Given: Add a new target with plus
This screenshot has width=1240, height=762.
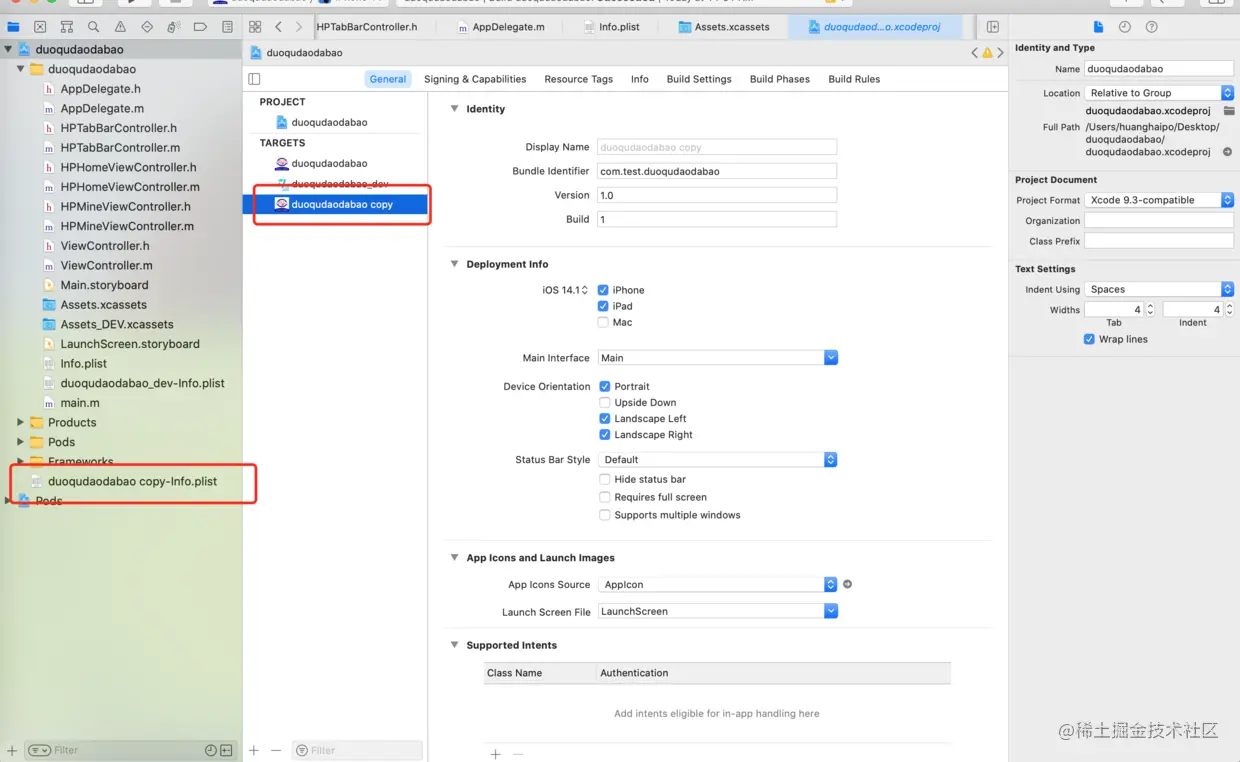Looking at the screenshot, I should 254,750.
